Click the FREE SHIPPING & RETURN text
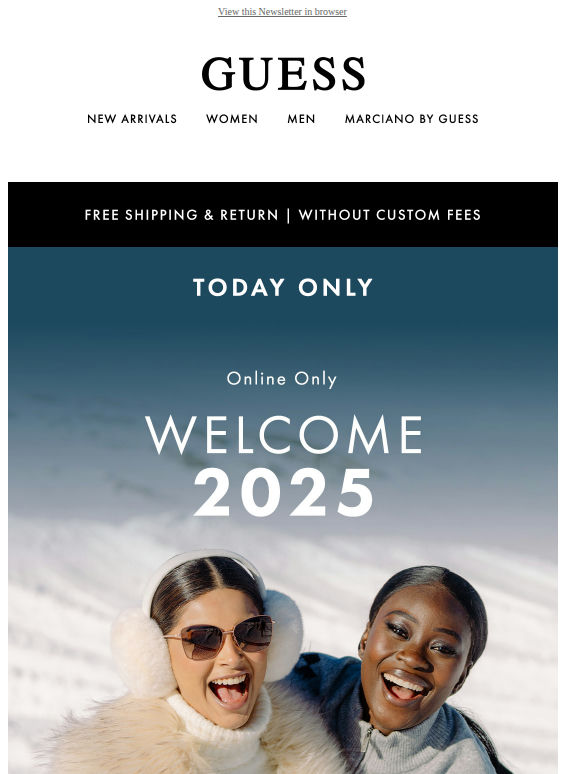 [x=182, y=215]
